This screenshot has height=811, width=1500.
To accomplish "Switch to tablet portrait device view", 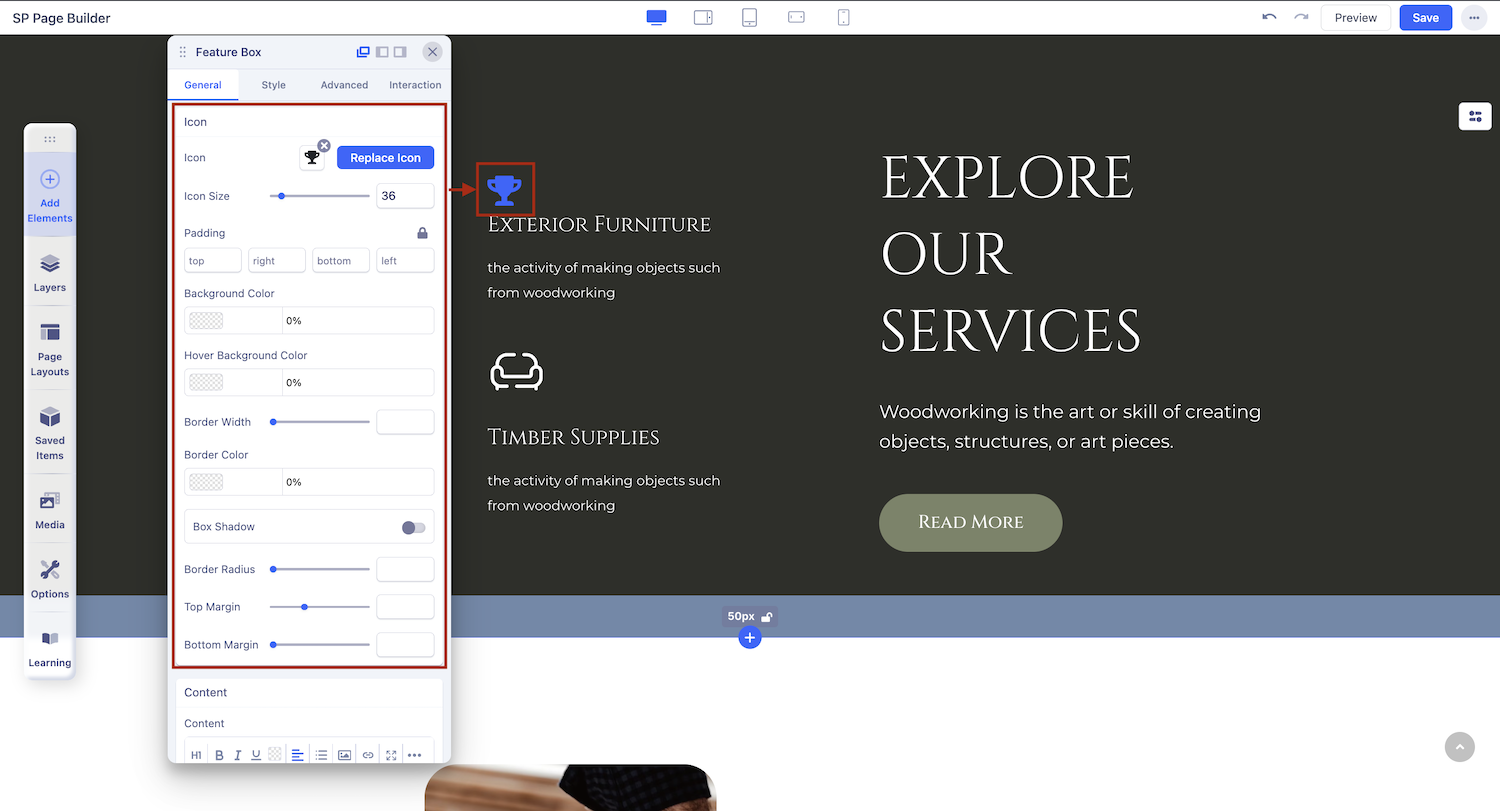I will point(749,18).
